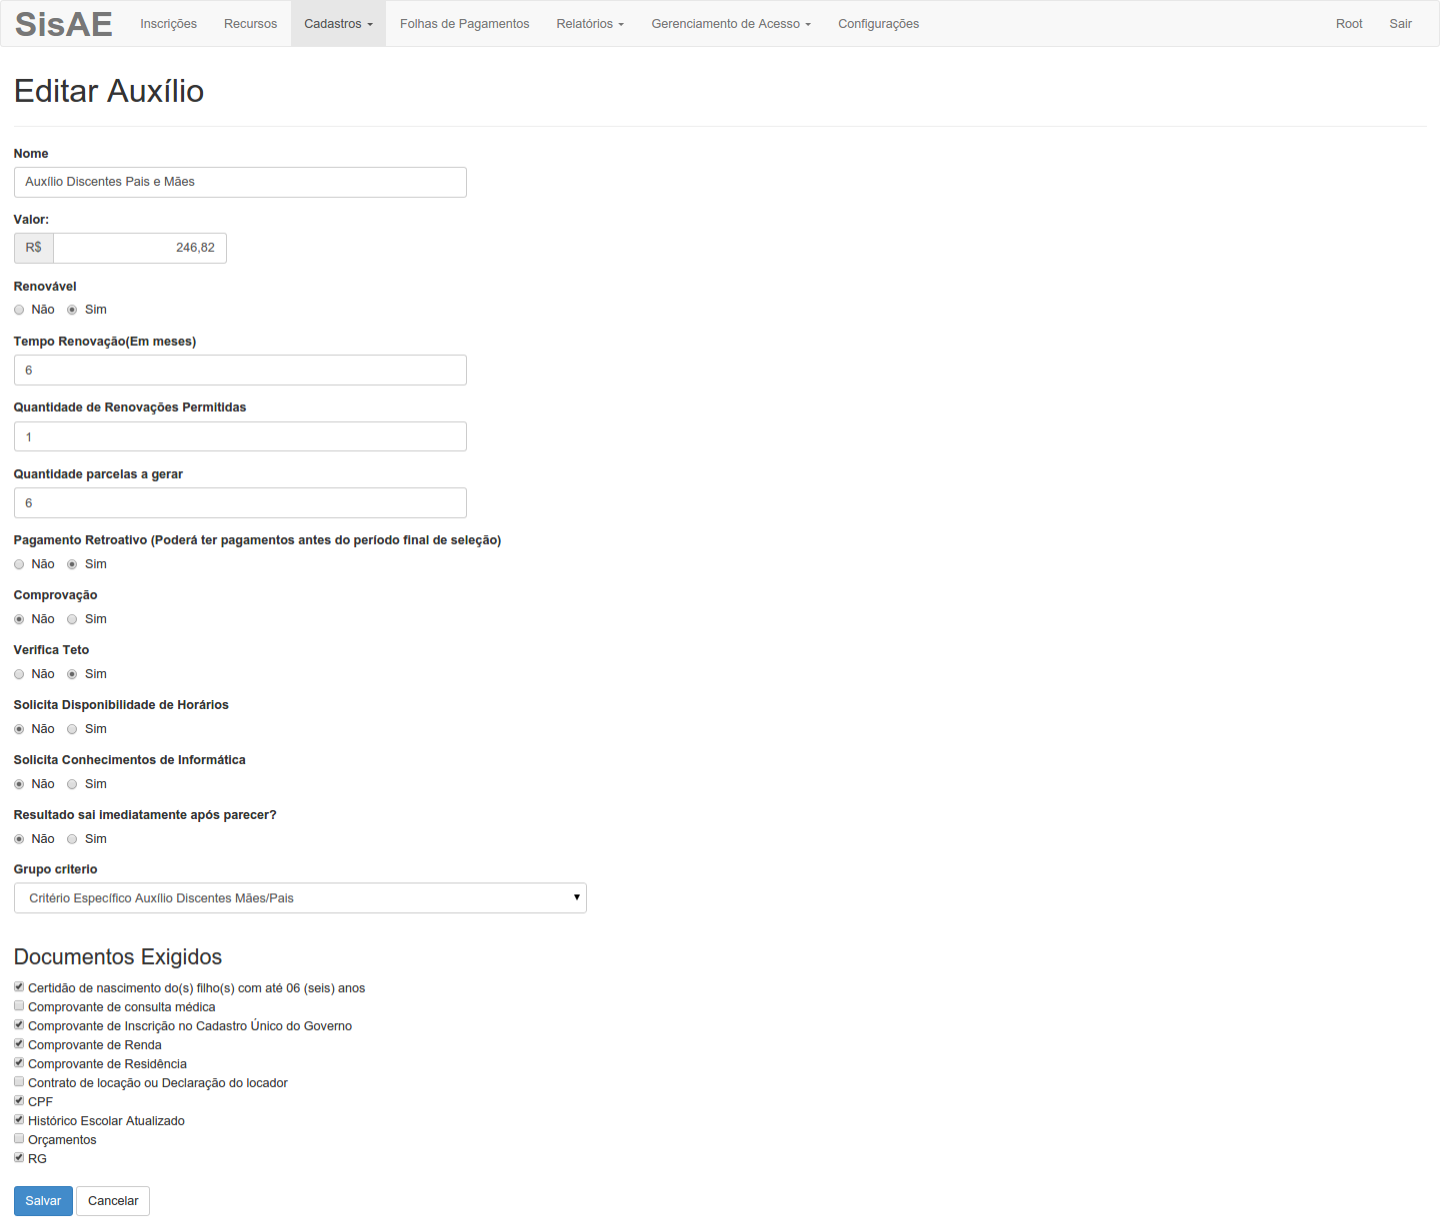Uncheck Comprovante de Residência checkbox
This screenshot has height=1227, width=1440.
pos(19,1063)
